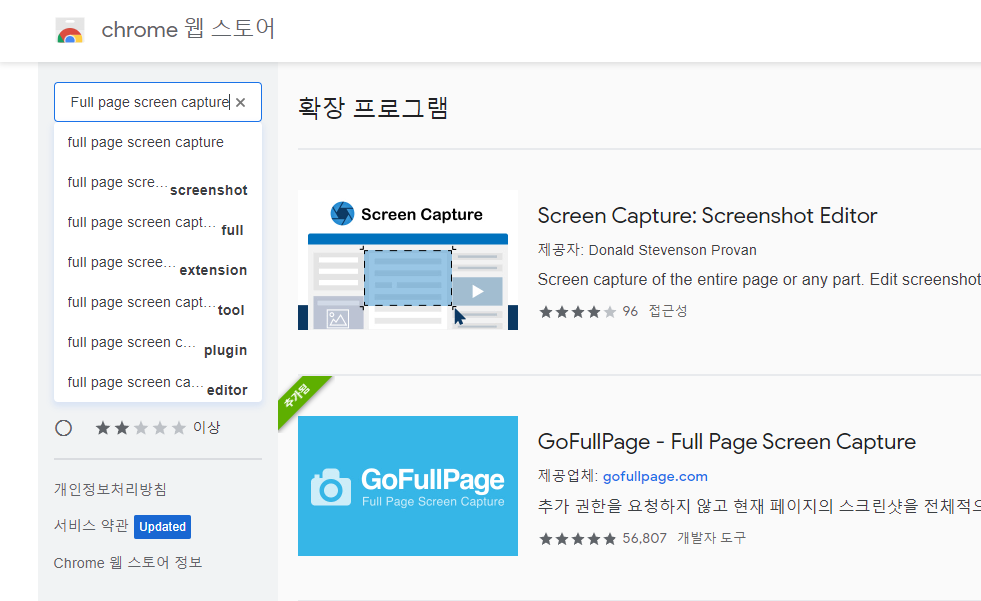Click the GoFullPage 56,807 reviews star rating

click(577, 538)
